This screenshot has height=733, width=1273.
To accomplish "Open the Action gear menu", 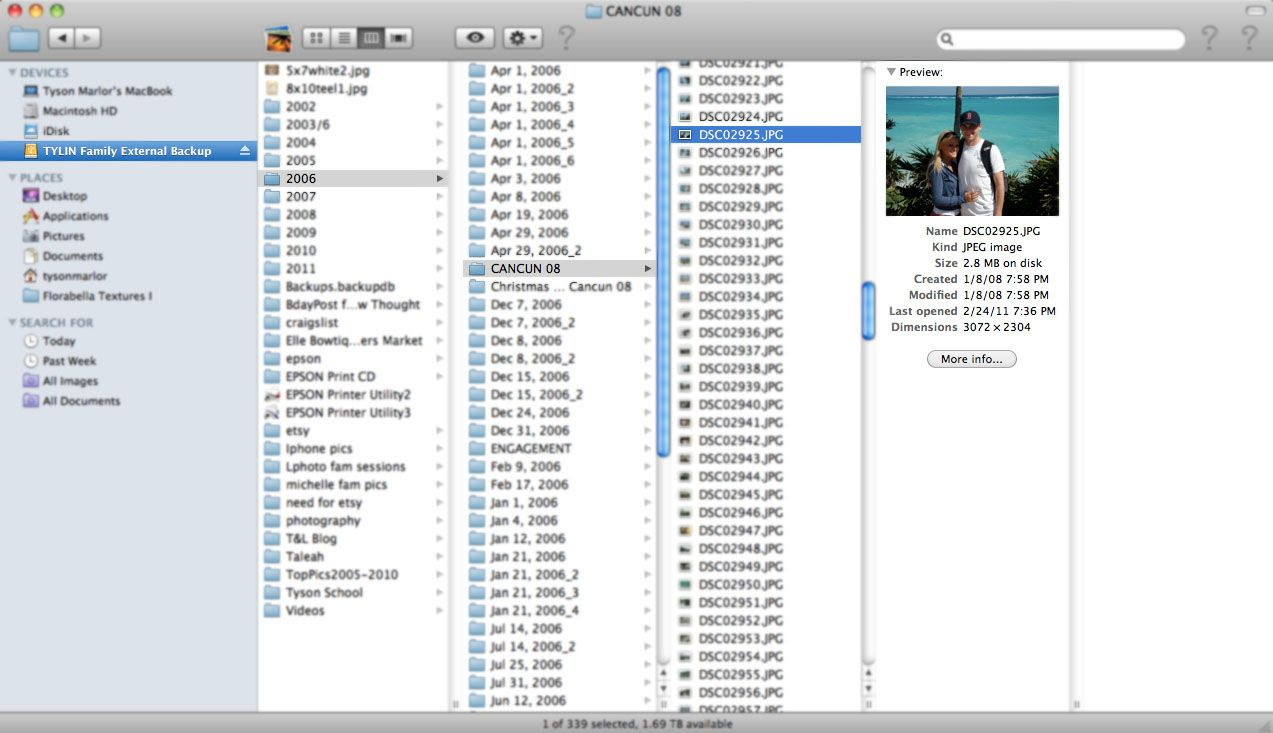I will click(523, 38).
